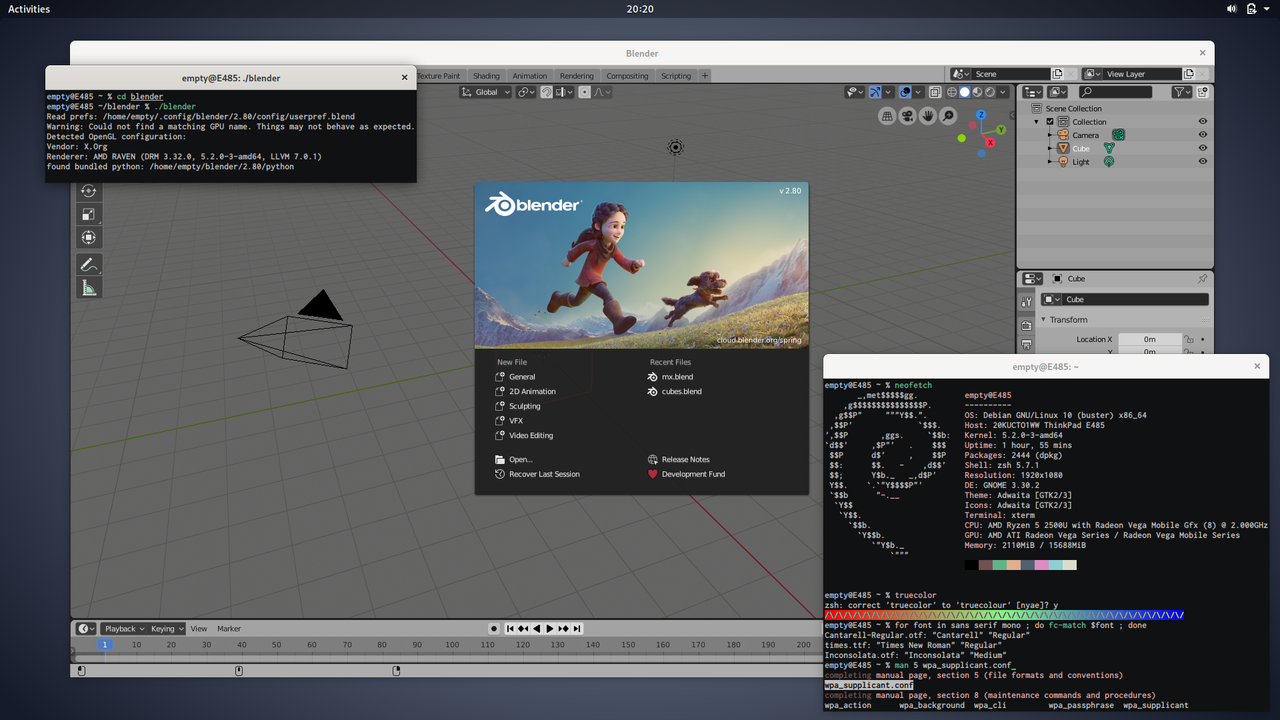Open the Scripting workspace tab
The width and height of the screenshot is (1280, 720).
pyautogui.click(x=676, y=76)
